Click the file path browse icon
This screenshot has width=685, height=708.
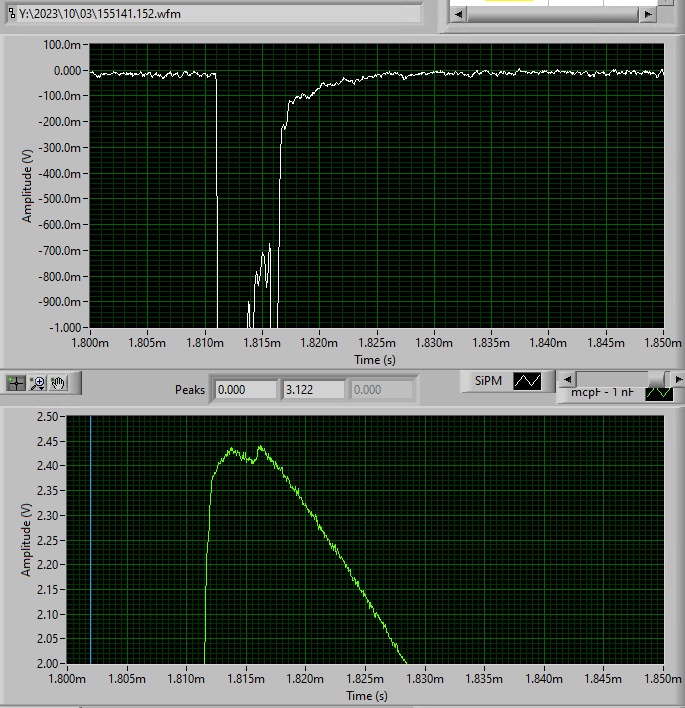pos(12,13)
